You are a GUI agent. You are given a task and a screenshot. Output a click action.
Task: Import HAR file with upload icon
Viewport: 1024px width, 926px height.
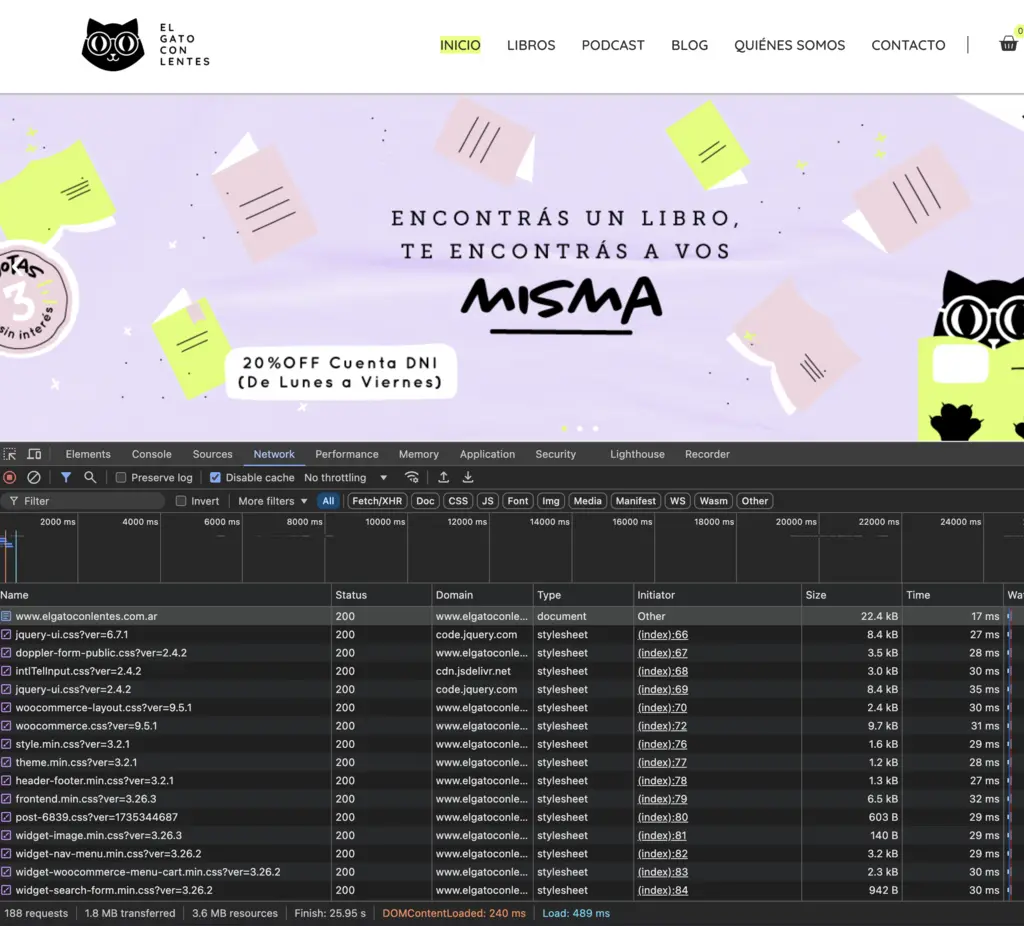click(x=443, y=478)
